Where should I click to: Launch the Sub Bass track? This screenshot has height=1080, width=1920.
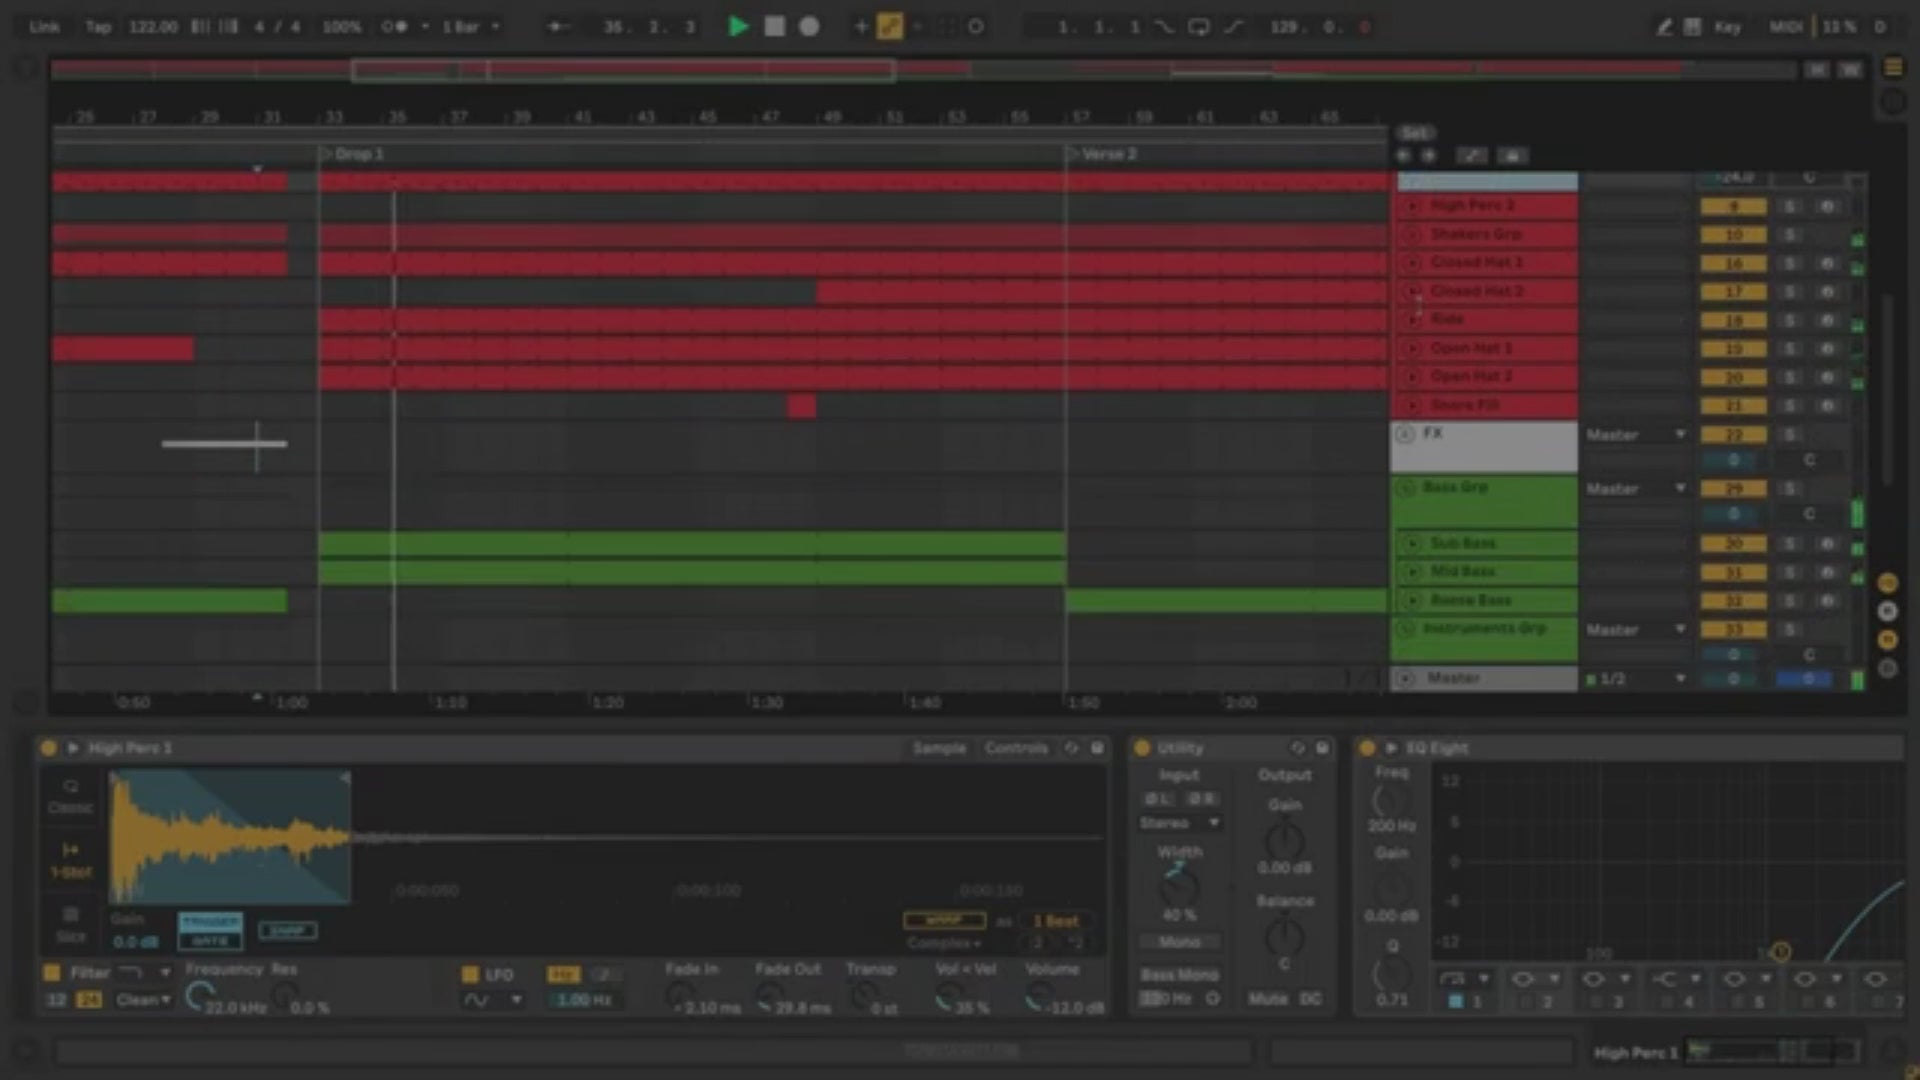pos(1412,543)
